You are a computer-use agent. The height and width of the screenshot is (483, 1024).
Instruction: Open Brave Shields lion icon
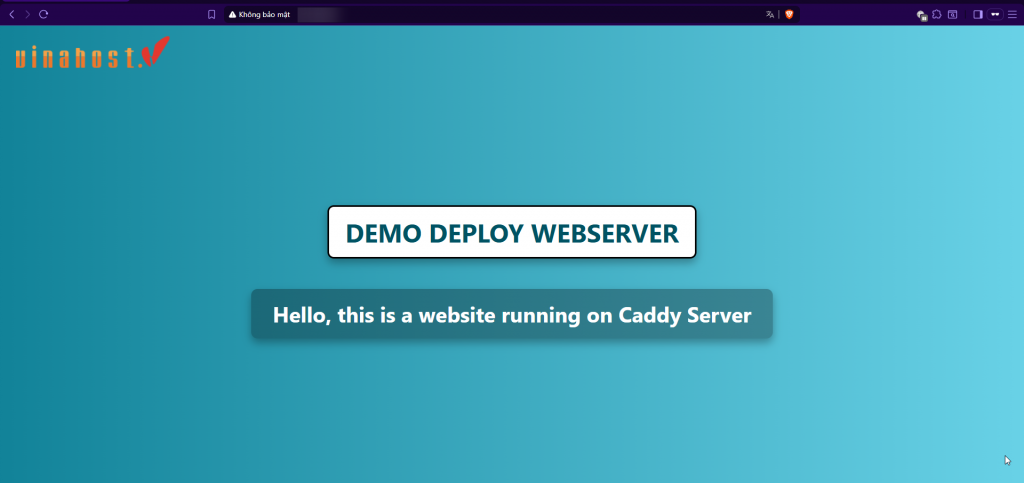pos(788,15)
